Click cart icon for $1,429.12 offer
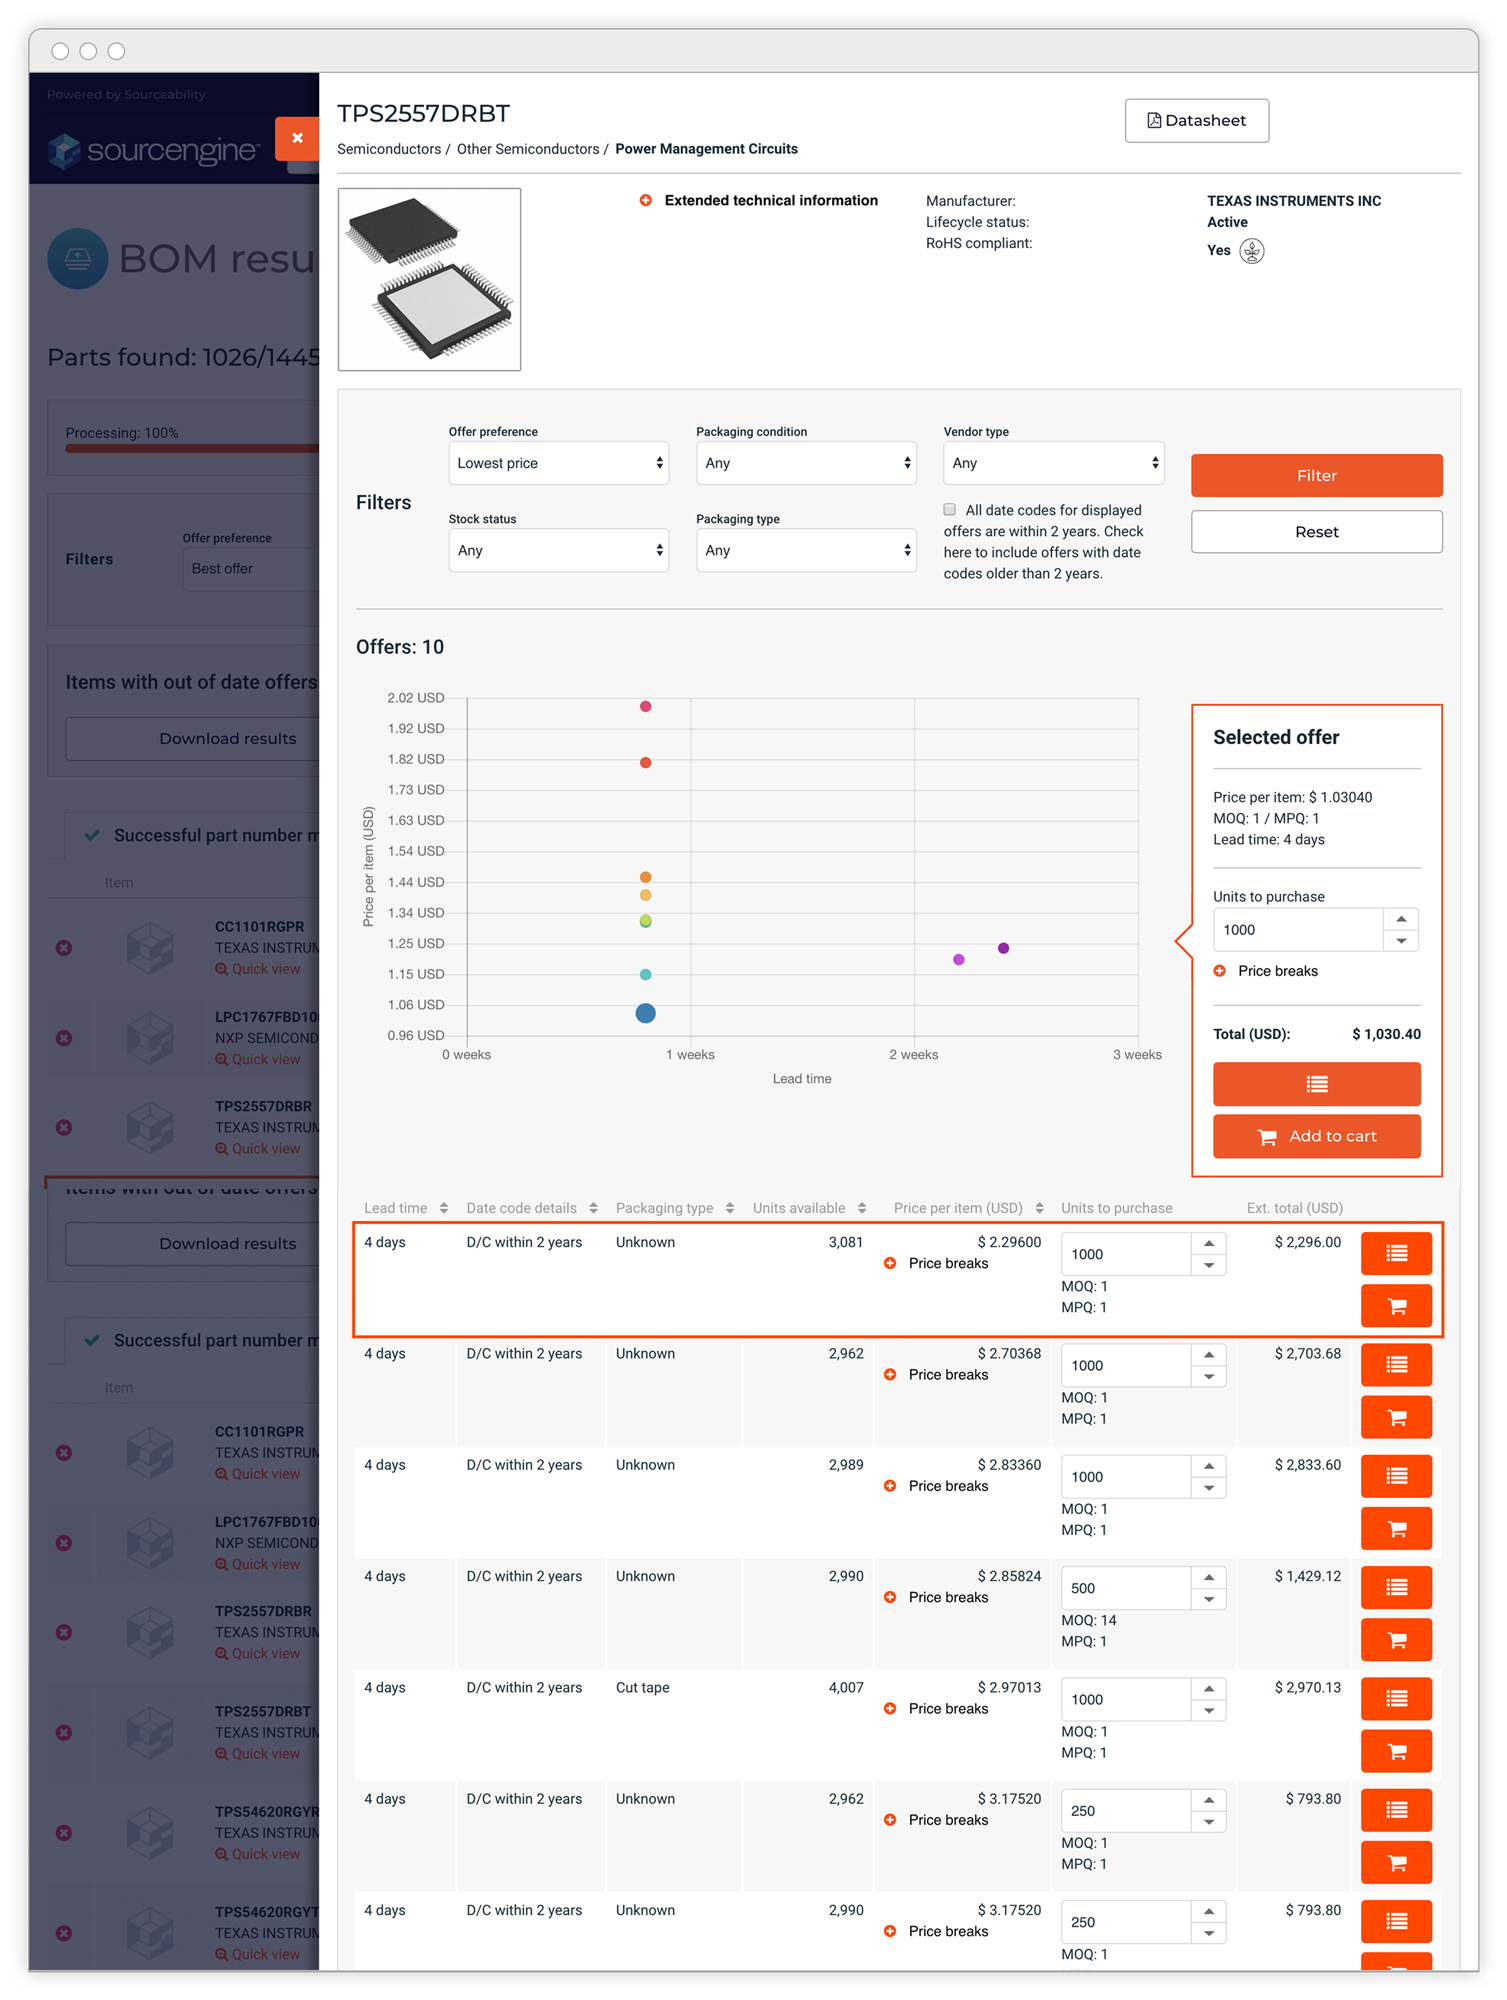 tap(1396, 1640)
